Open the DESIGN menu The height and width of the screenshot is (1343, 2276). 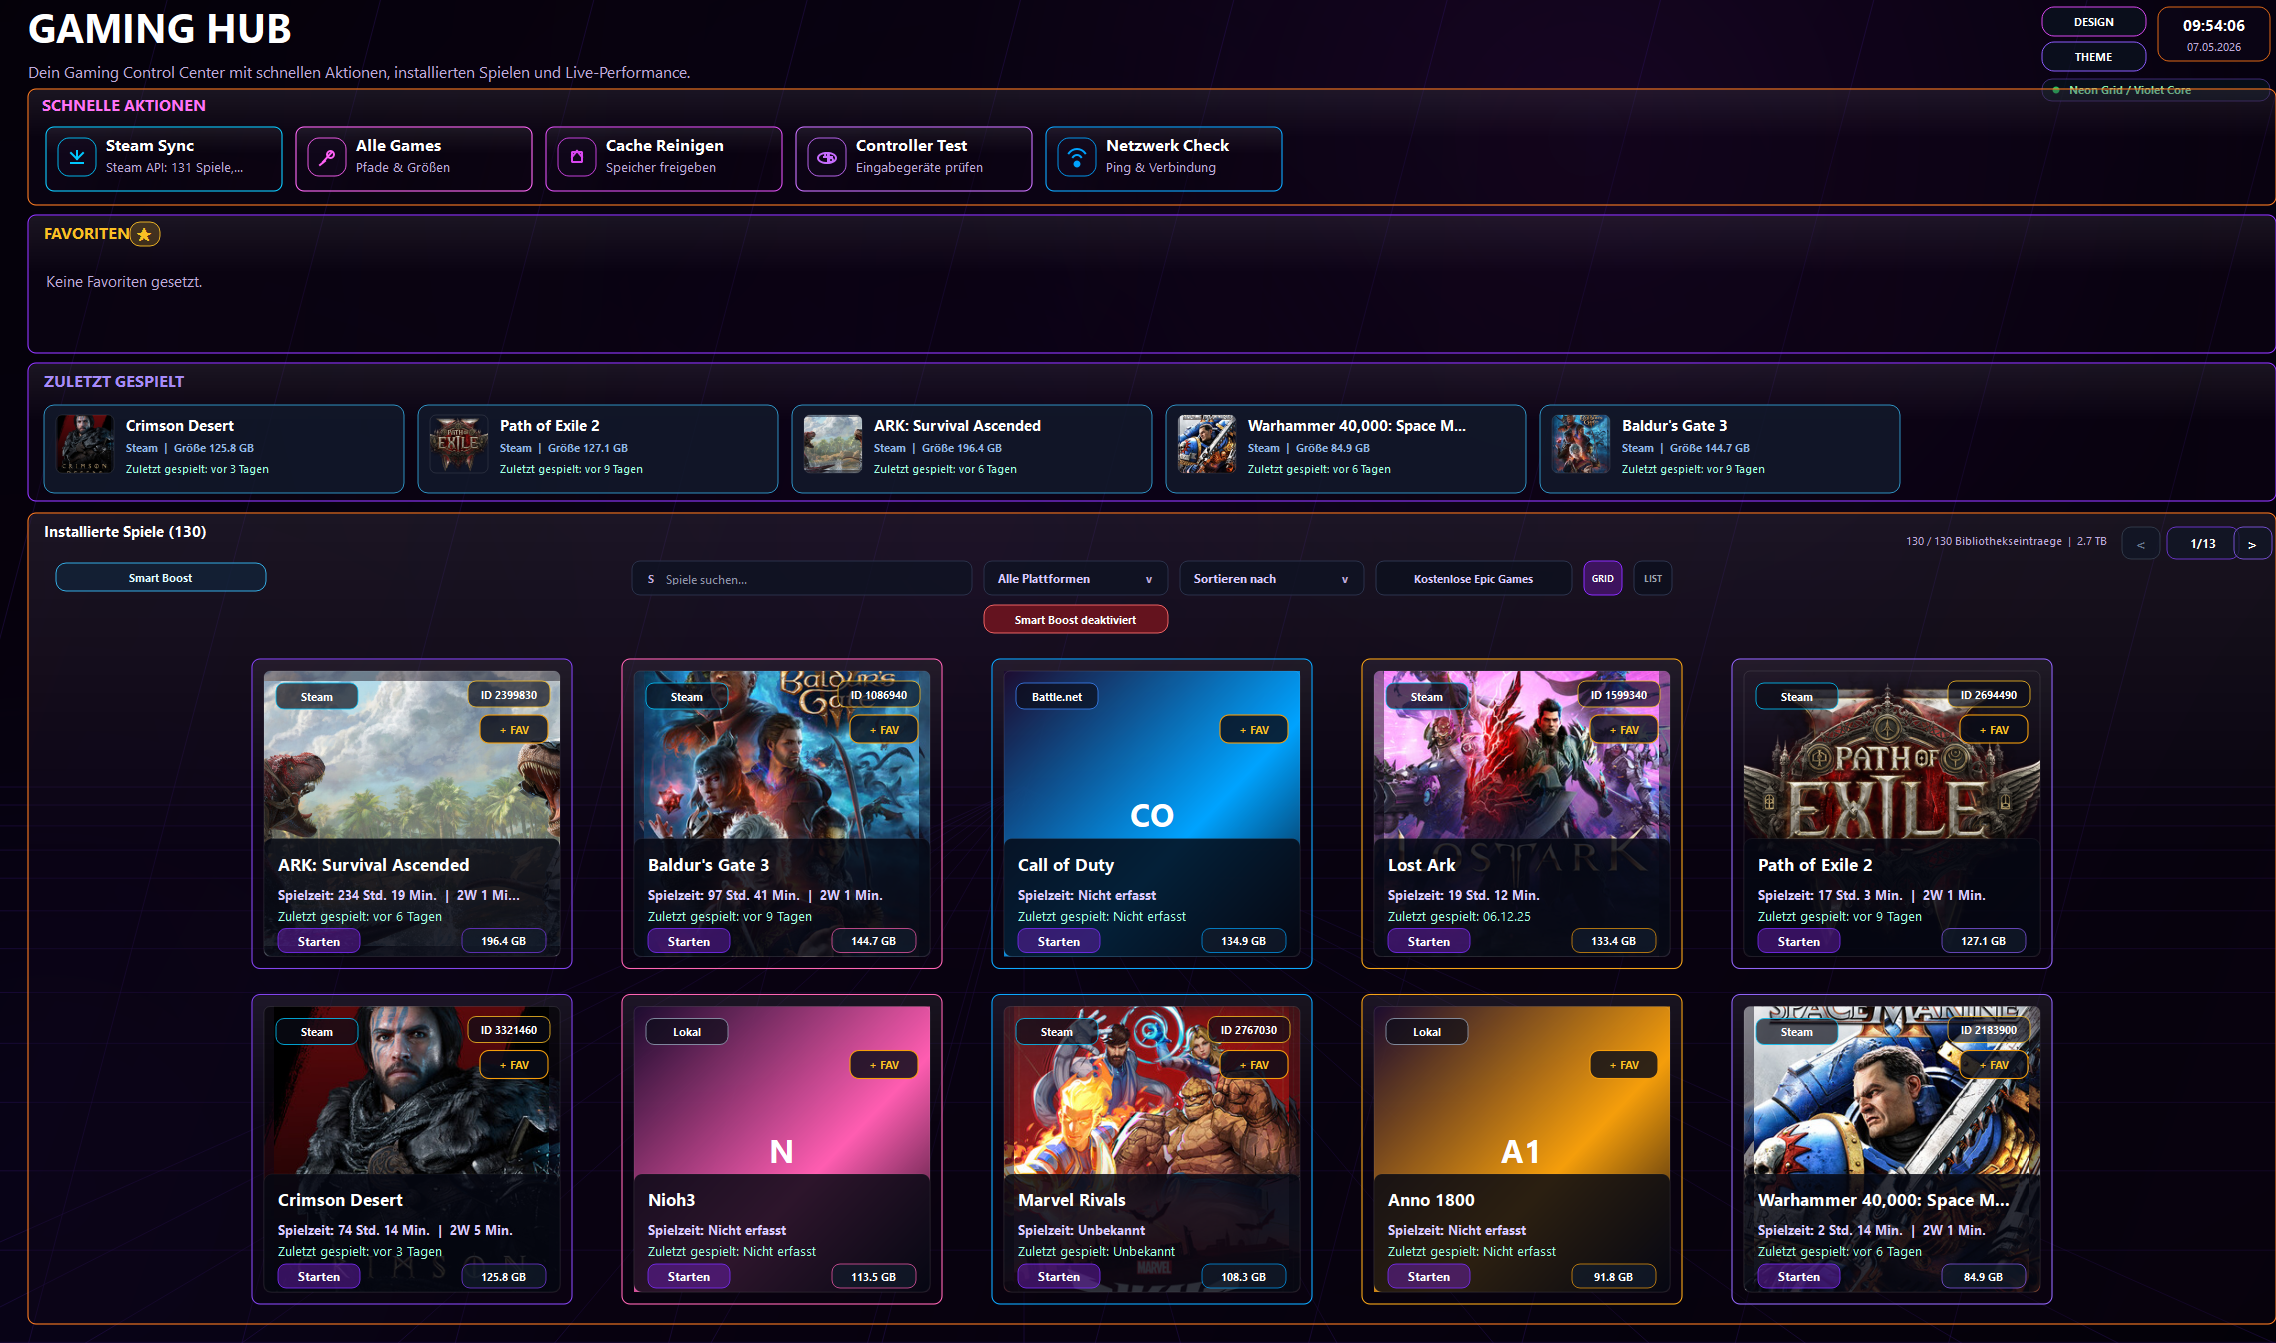tap(2094, 22)
